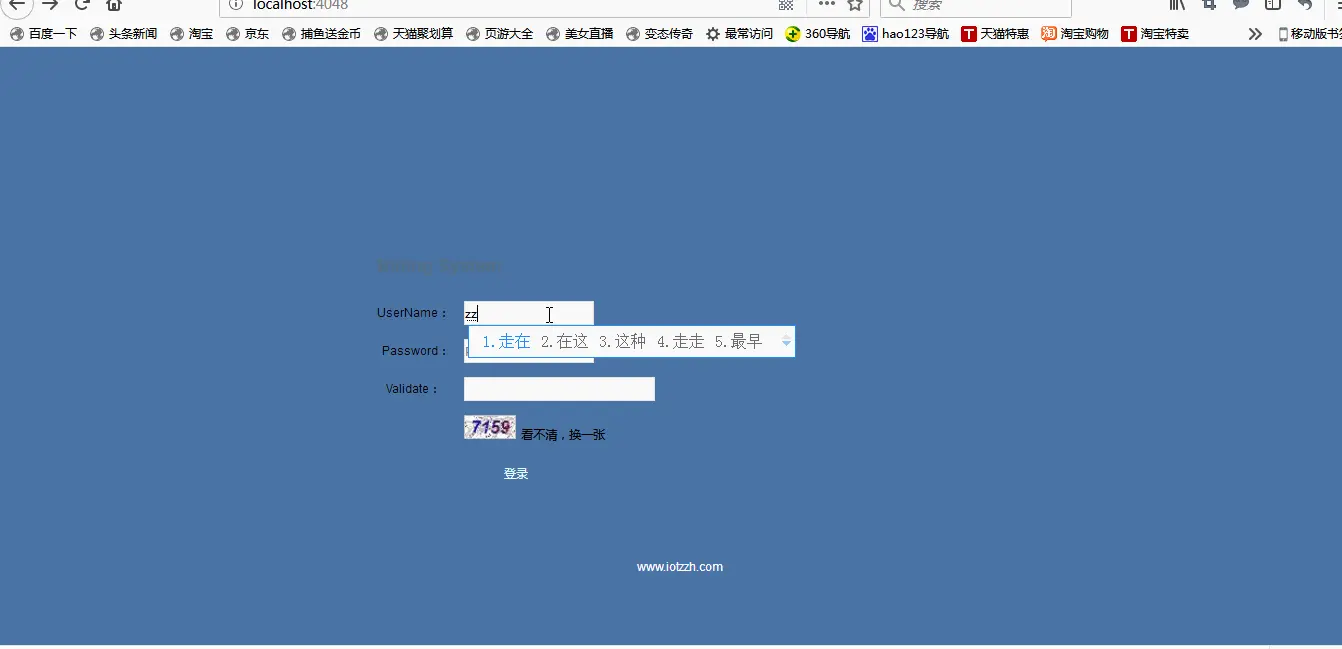Click the undo arrow toolbar icon

1305,4
